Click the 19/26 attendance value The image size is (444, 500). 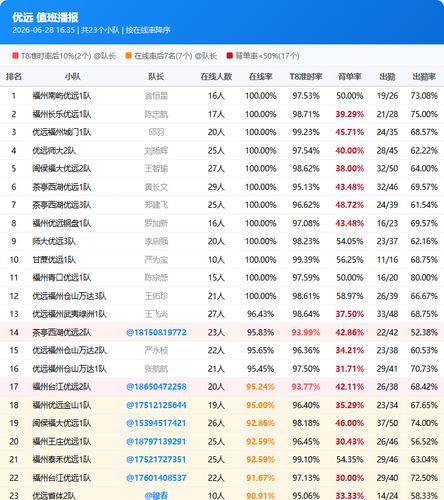click(x=387, y=96)
